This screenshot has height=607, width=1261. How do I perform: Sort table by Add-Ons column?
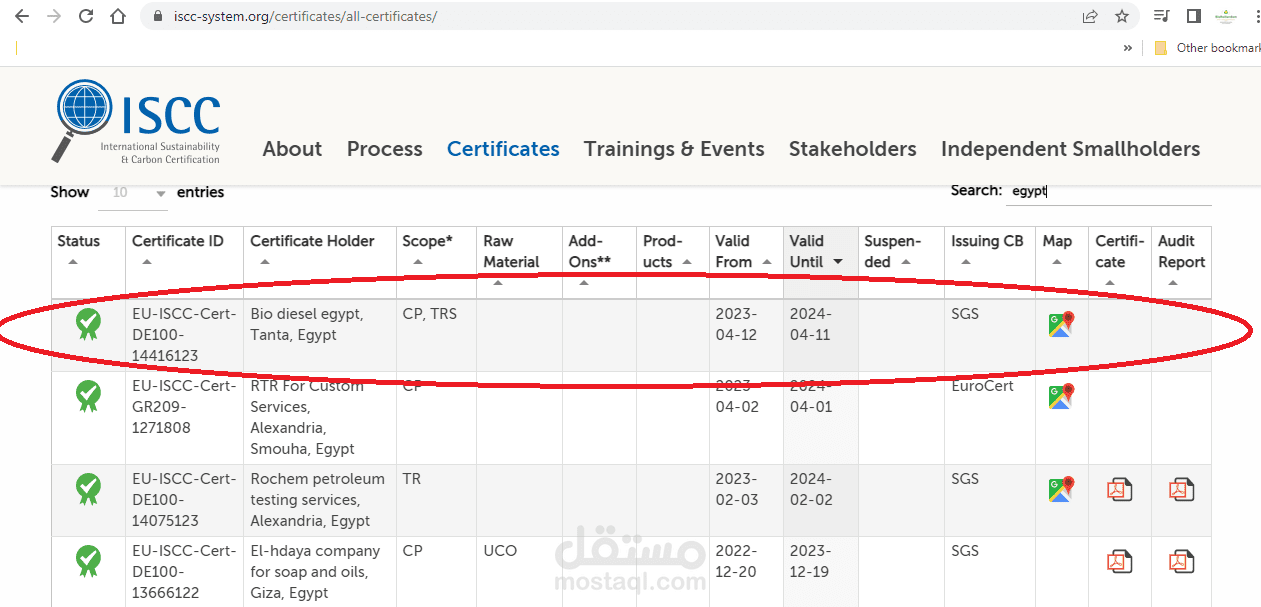coord(599,262)
